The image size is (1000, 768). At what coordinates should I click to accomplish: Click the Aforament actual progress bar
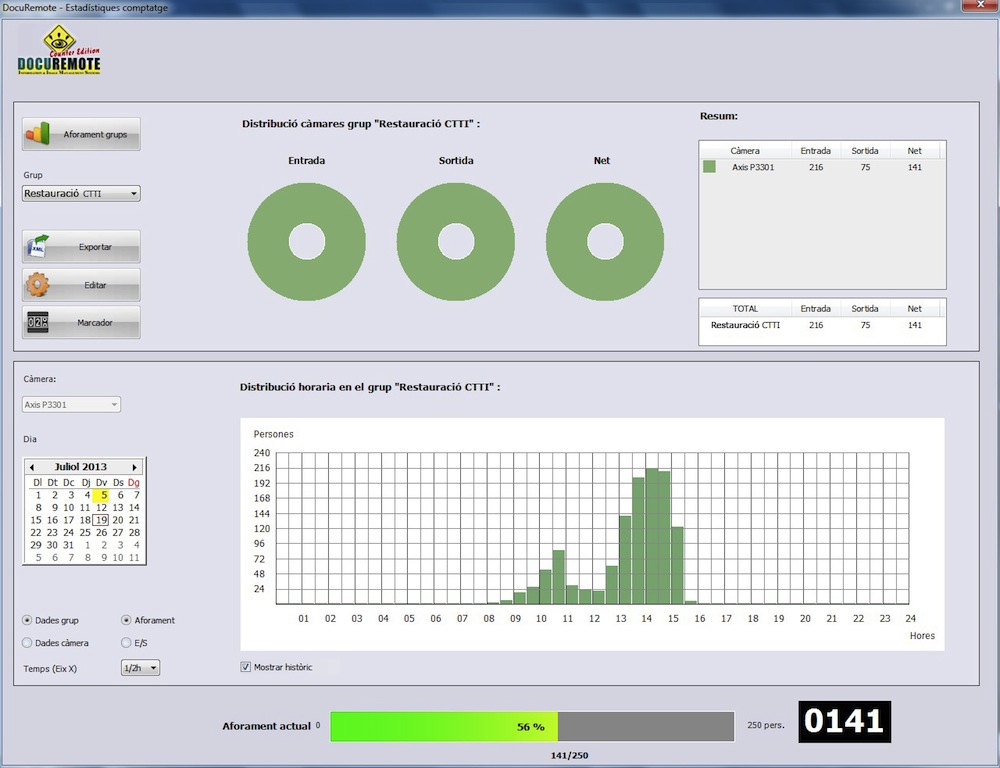point(531,727)
